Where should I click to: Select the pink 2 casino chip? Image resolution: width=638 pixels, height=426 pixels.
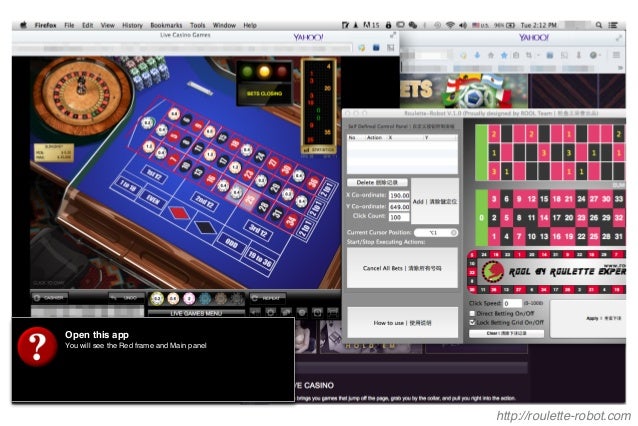point(189,299)
